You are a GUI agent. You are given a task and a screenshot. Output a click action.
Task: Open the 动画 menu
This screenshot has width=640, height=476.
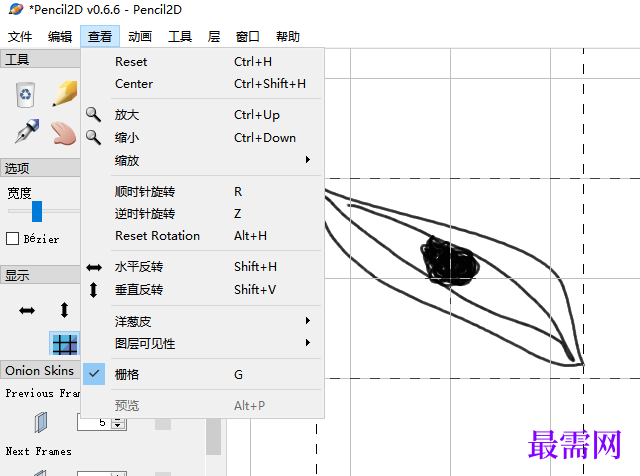click(x=140, y=36)
